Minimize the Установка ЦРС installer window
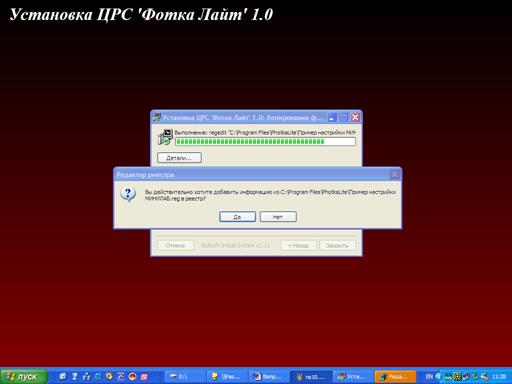The image size is (512, 384). [332, 117]
